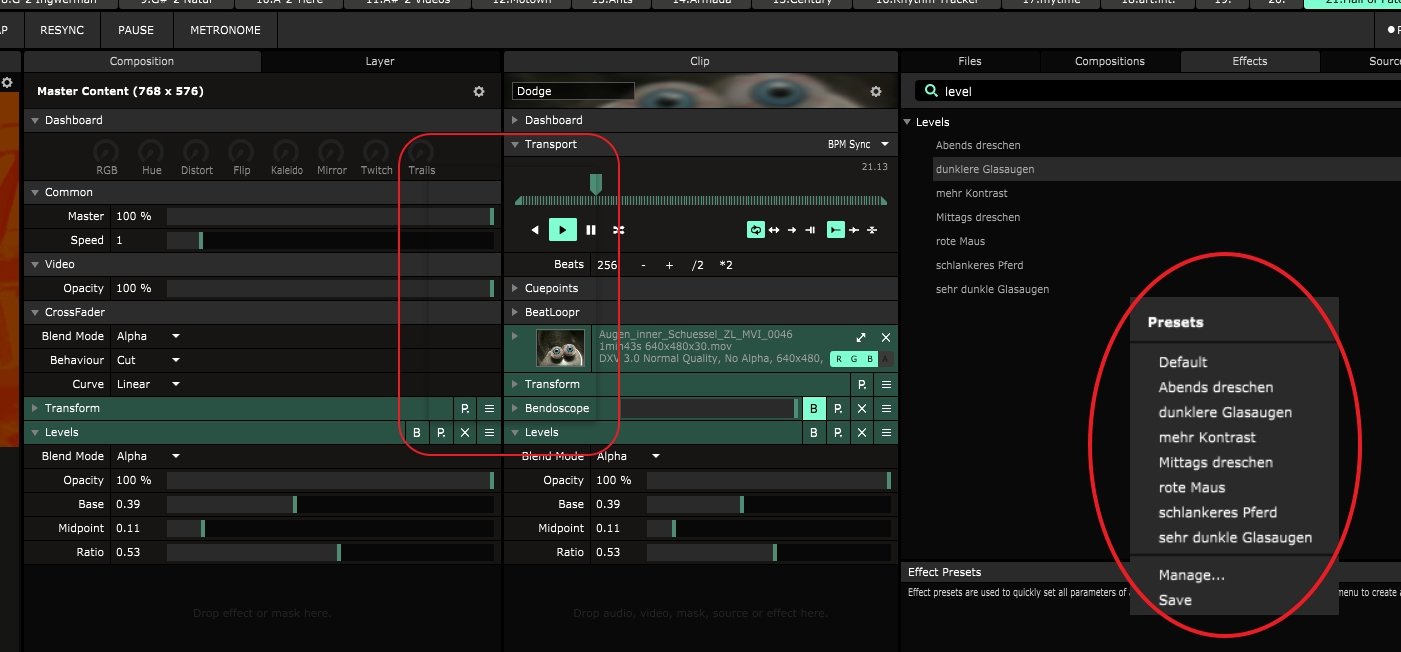Open Master Content composition settings gear
Viewport: 1401px width, 652px height.
click(479, 91)
